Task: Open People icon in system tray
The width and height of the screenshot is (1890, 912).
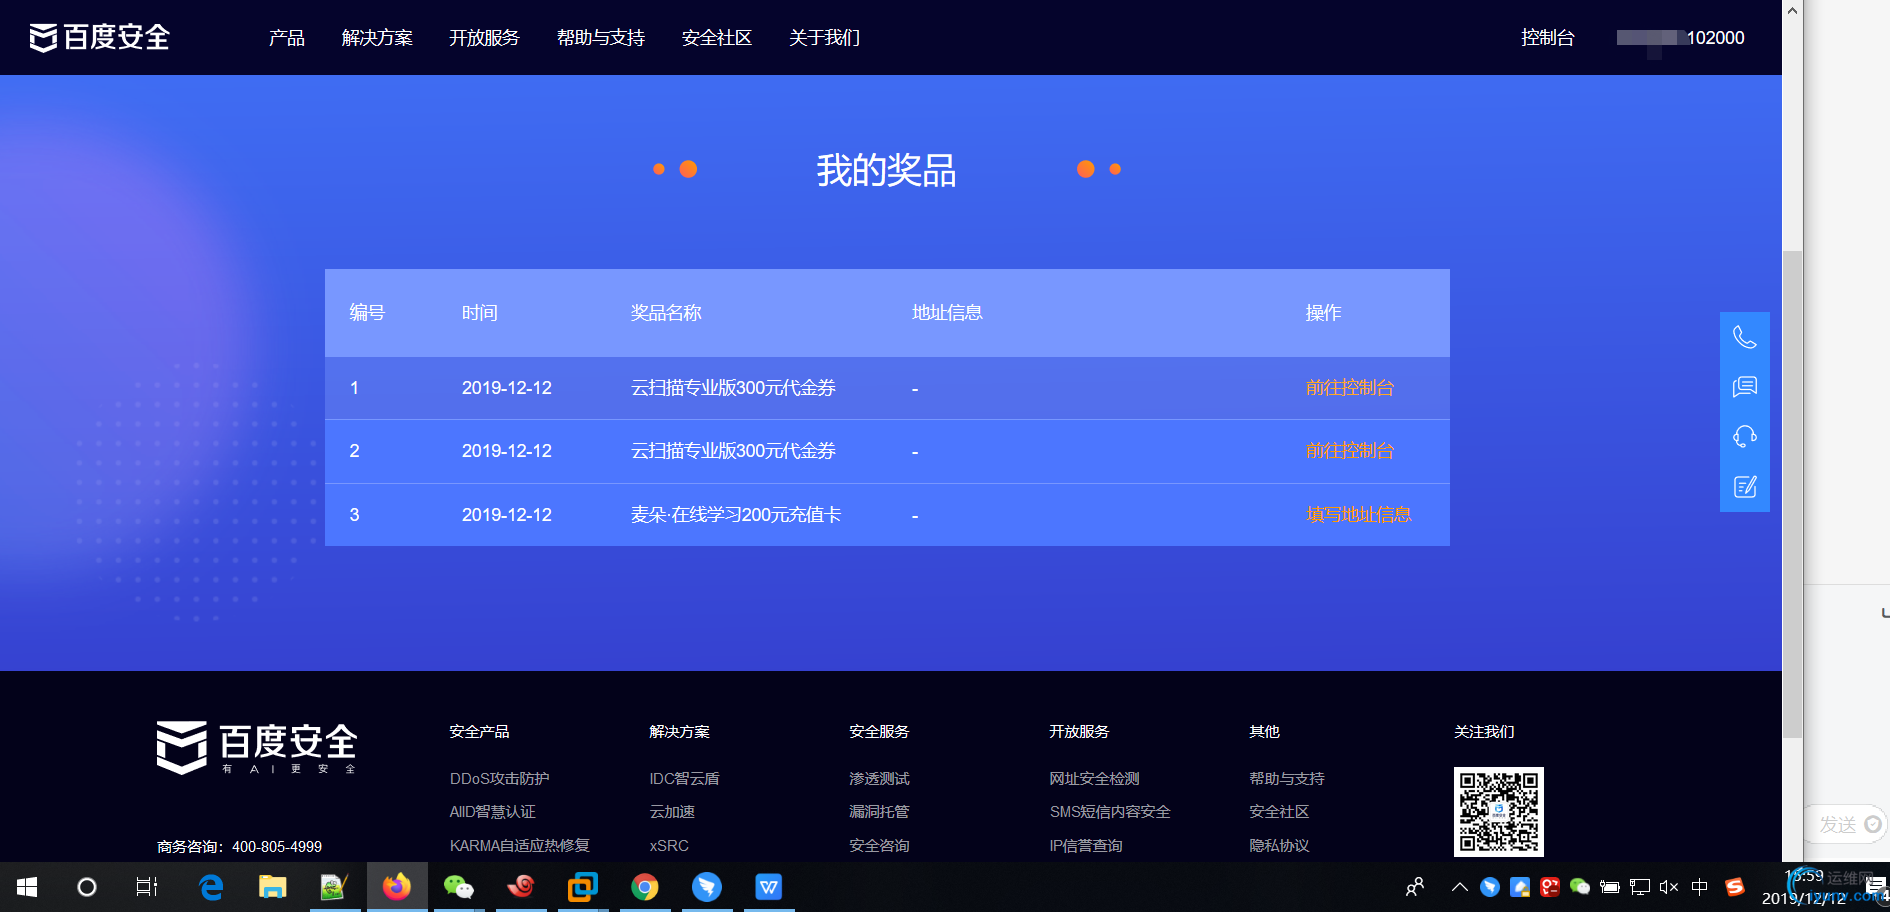Action: [1415, 887]
